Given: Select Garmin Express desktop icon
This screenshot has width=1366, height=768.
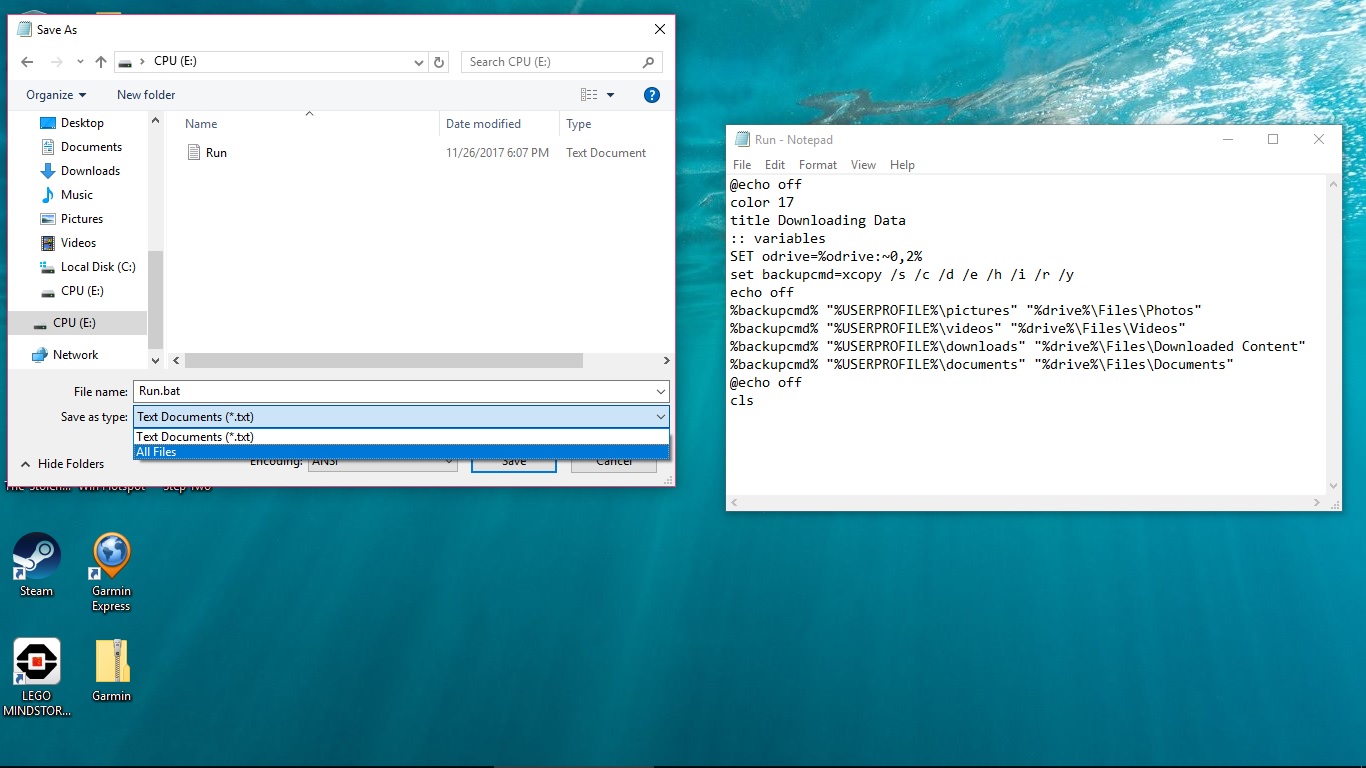Looking at the screenshot, I should point(111,572).
